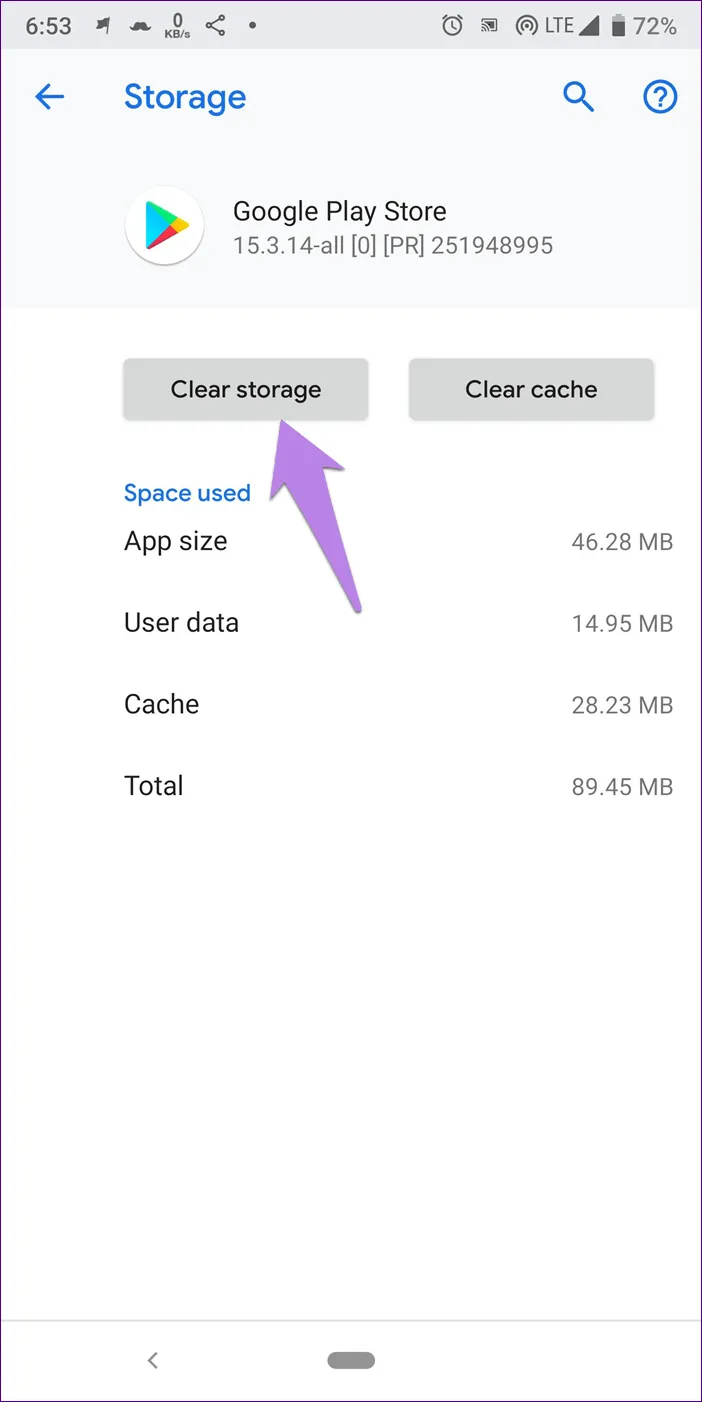702x1402 pixels.
Task: Select the Total storage row
Action: click(x=398, y=786)
